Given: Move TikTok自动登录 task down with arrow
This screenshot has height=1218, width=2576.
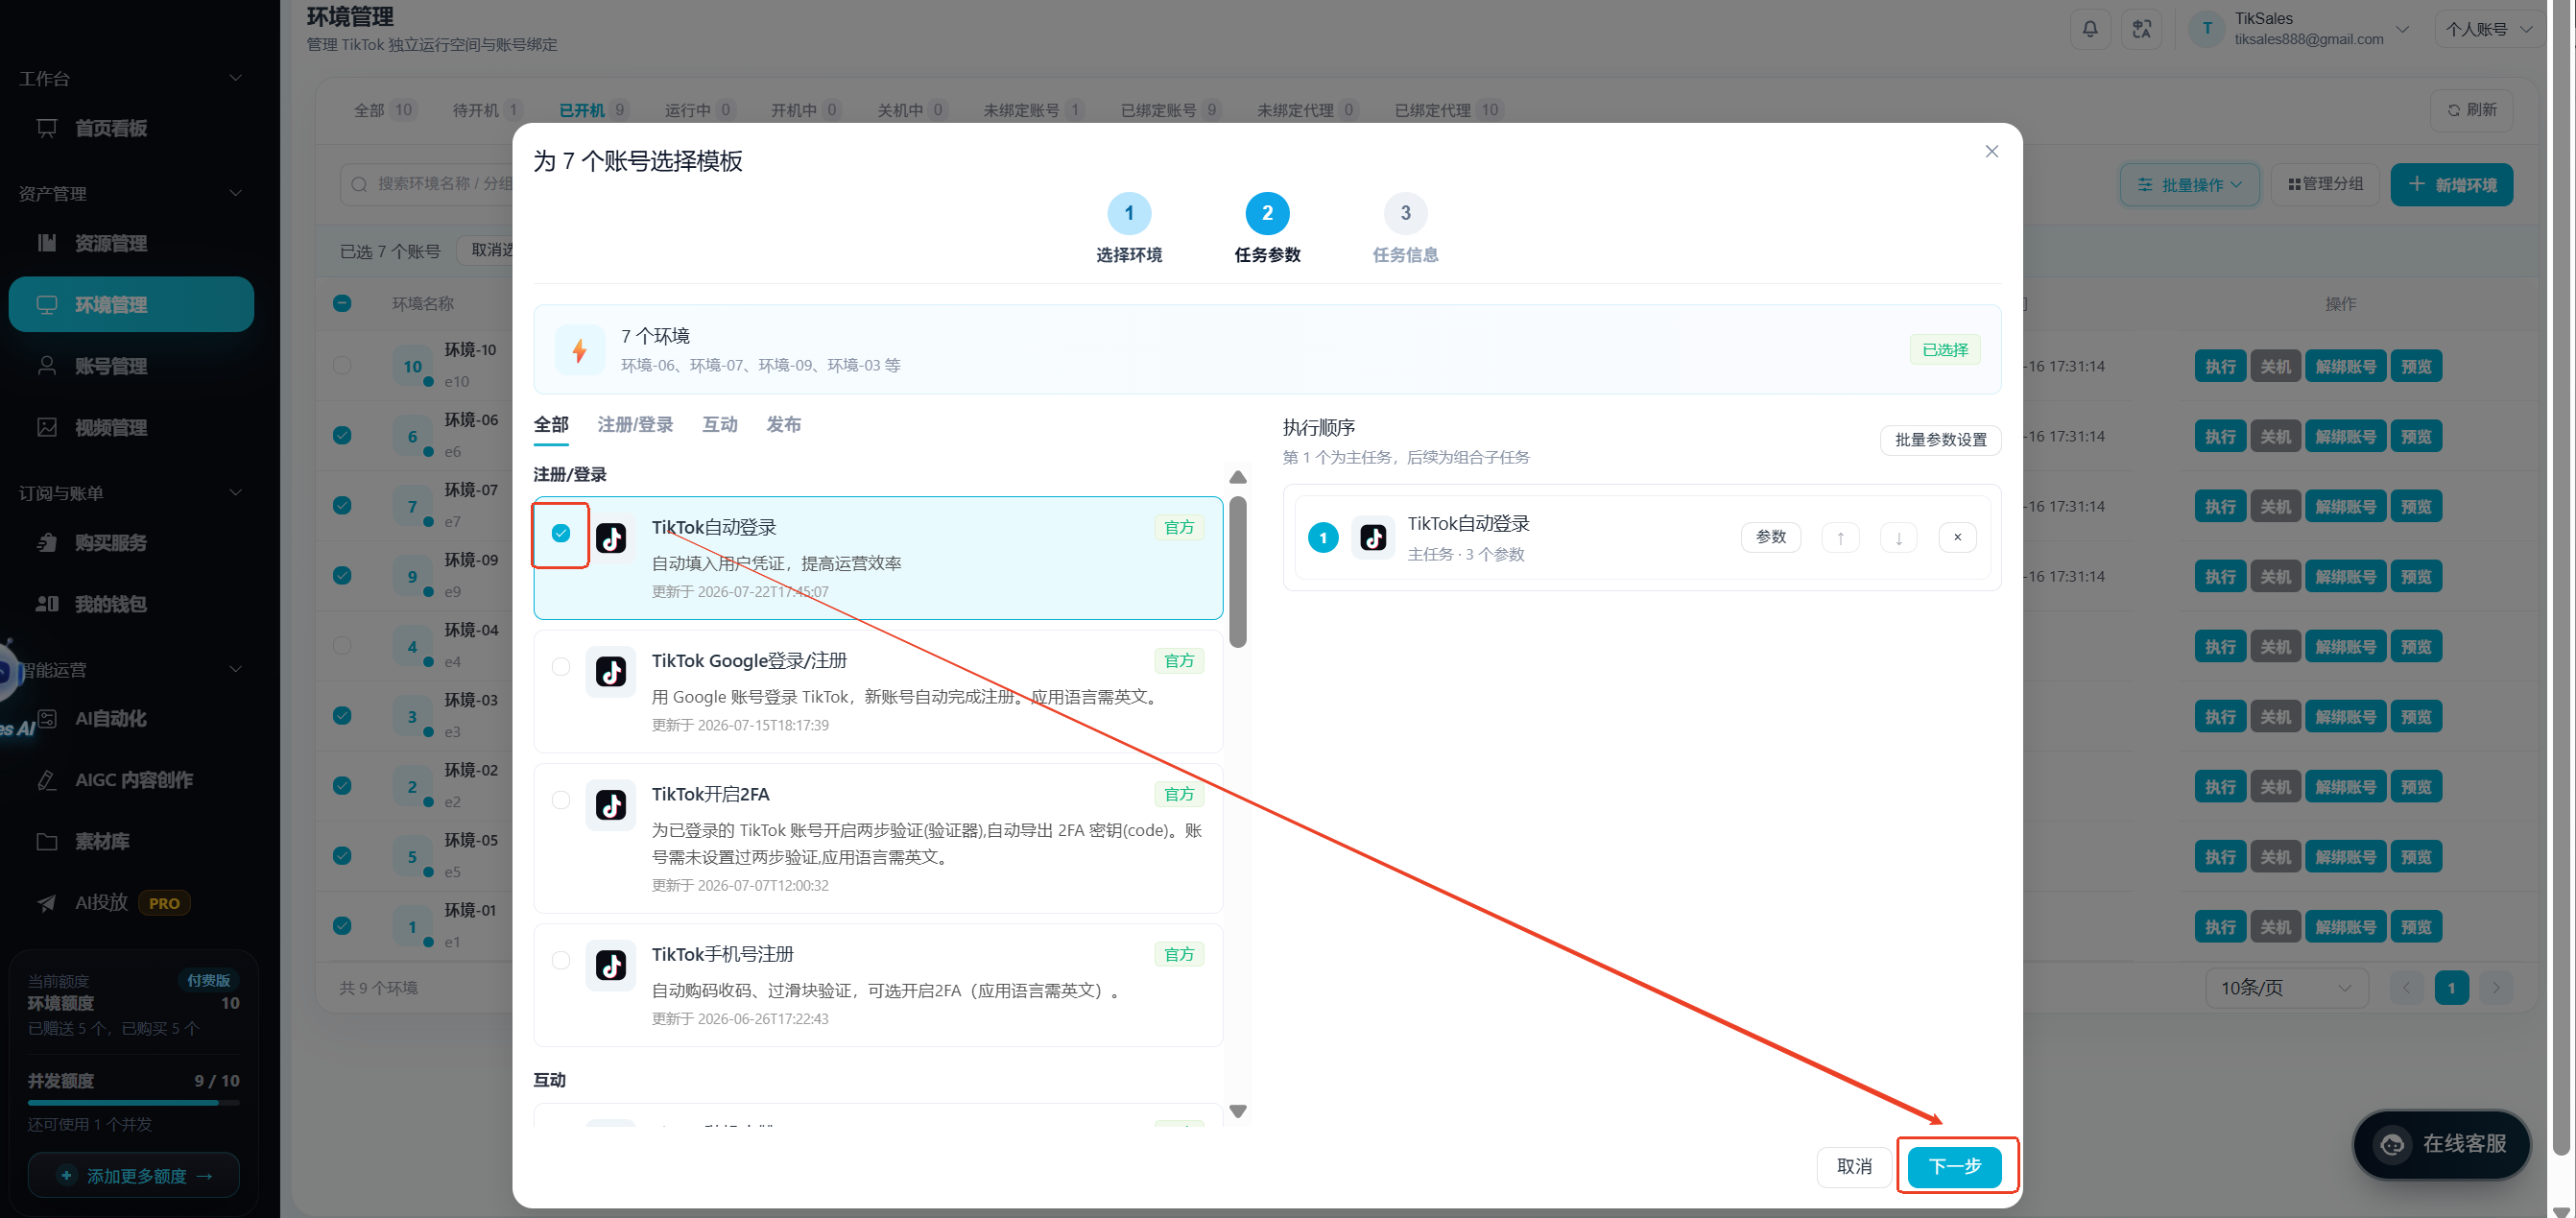Looking at the screenshot, I should click(1898, 538).
